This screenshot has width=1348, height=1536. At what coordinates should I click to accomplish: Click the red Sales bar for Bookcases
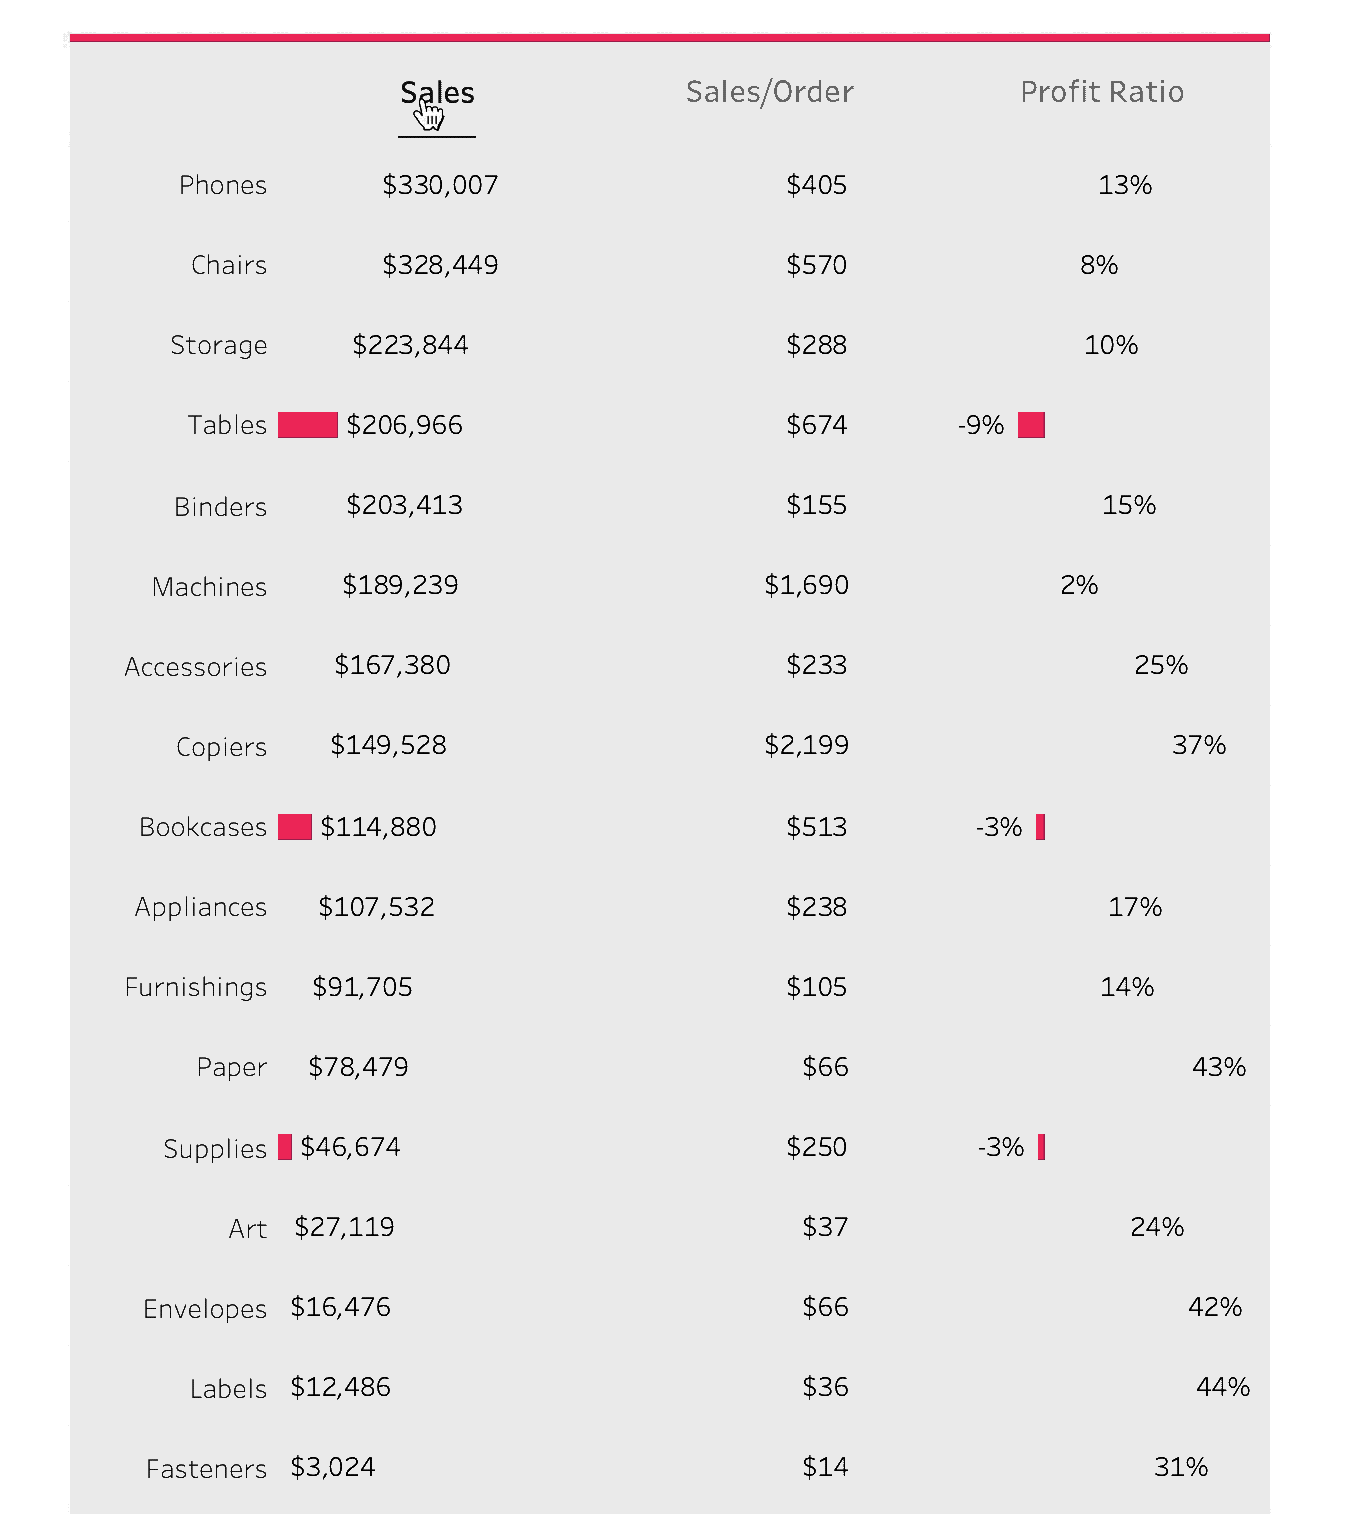[295, 827]
